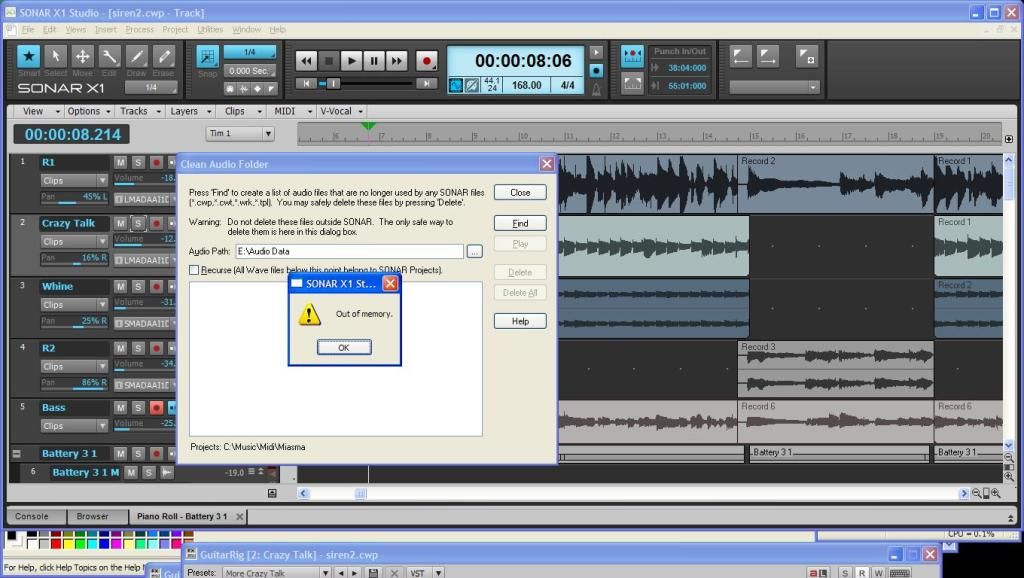This screenshot has width=1024, height=578.
Task: Mute track R2
Action: coord(120,348)
